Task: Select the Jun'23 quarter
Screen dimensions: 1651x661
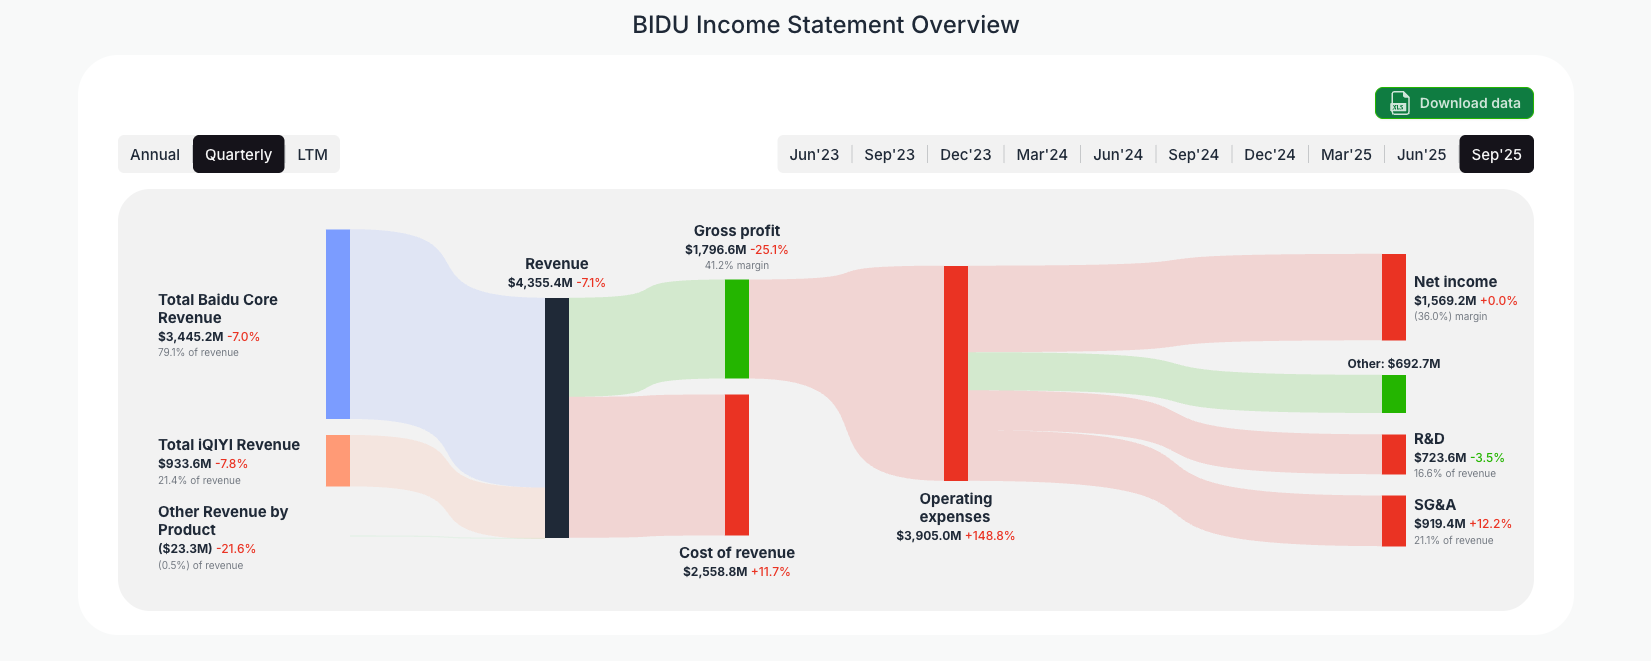Action: pos(814,154)
